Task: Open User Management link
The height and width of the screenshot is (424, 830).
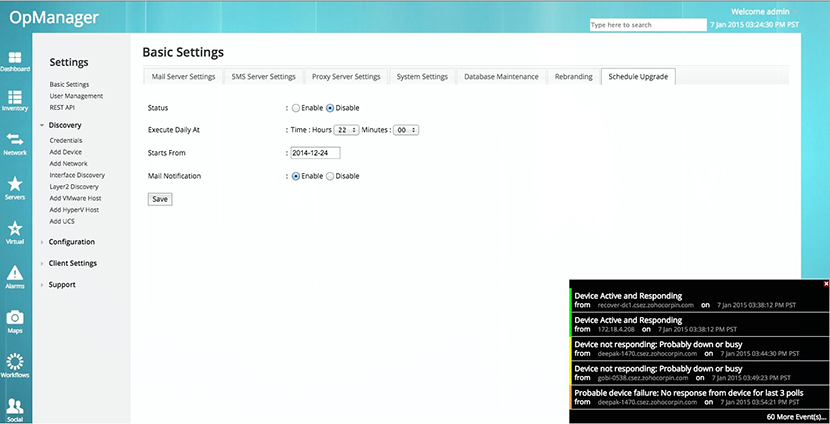Action: click(x=76, y=96)
